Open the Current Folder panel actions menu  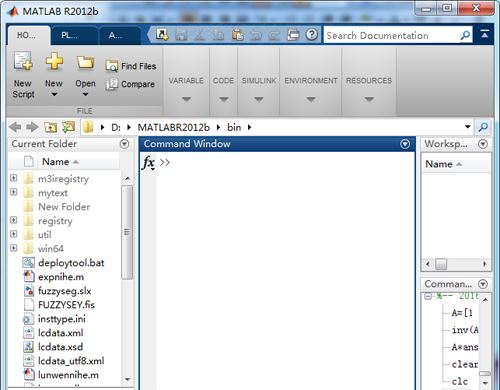124,144
